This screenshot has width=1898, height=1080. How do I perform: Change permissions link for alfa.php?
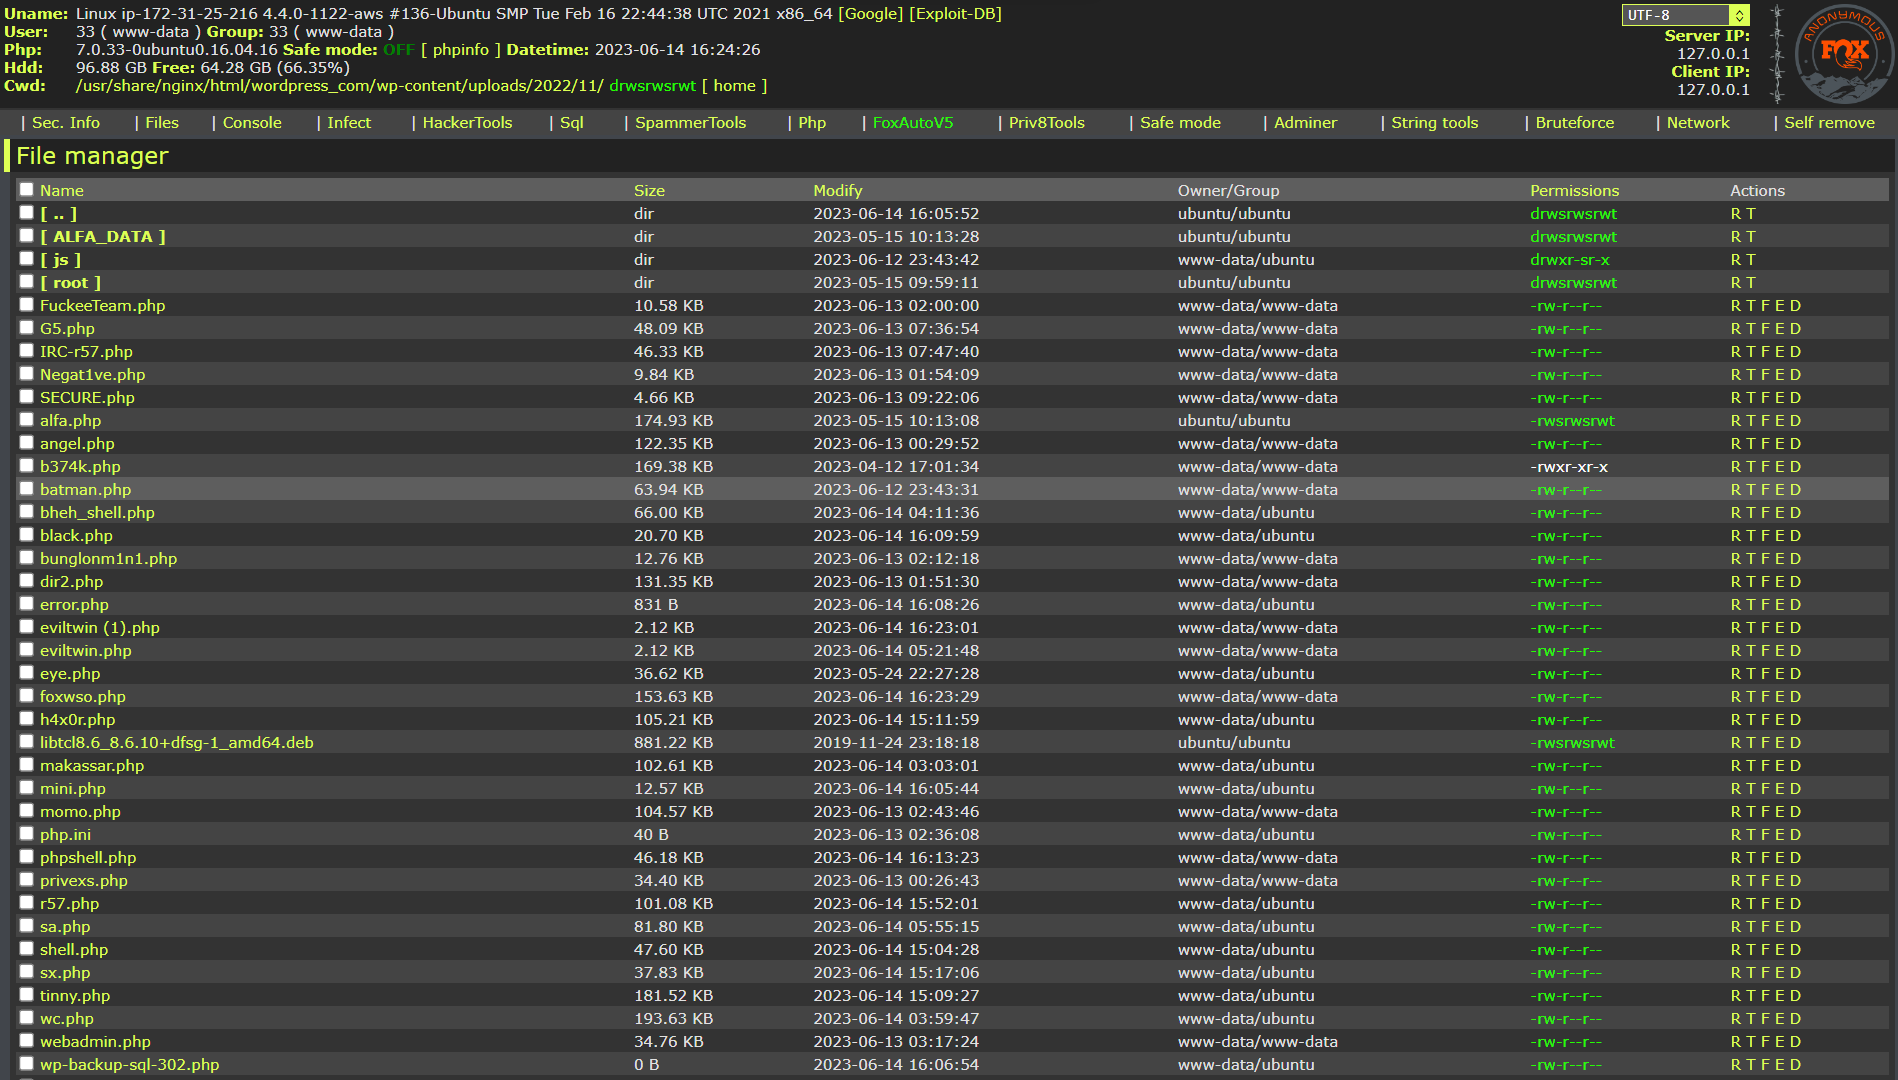coord(1572,421)
